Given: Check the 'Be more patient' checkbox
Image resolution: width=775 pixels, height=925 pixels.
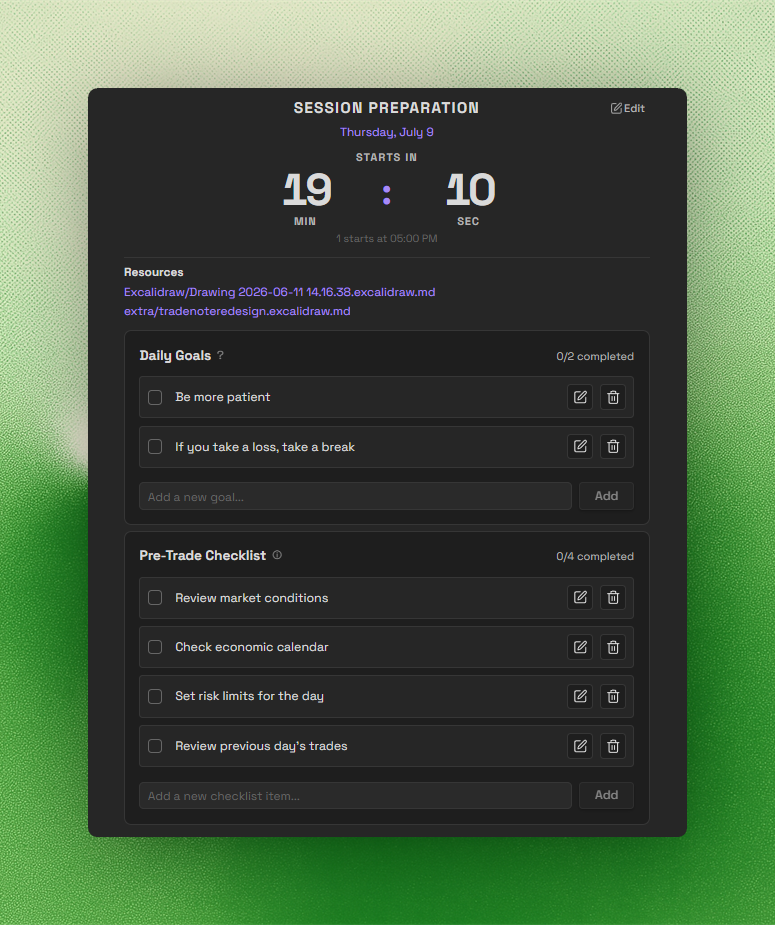Looking at the screenshot, I should (155, 398).
